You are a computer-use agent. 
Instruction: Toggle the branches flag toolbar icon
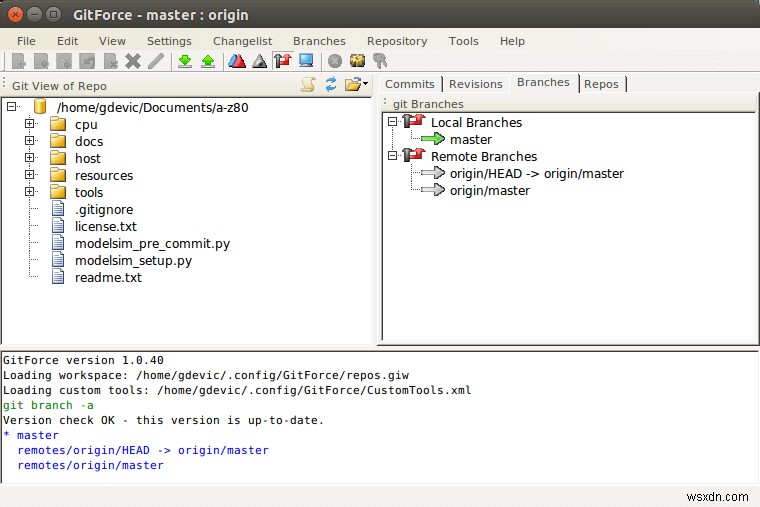click(283, 61)
